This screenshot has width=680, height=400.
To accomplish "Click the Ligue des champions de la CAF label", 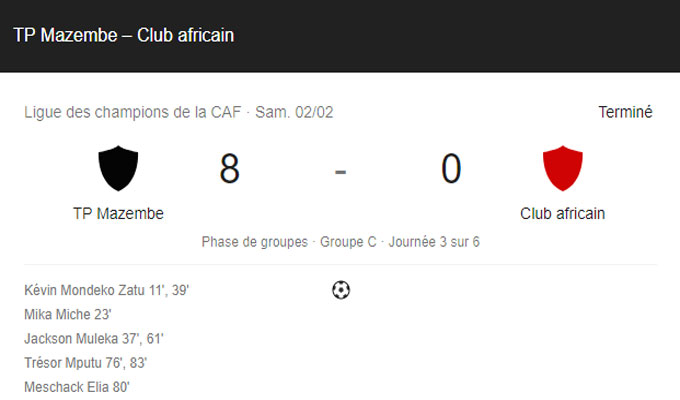I will coord(132,112).
